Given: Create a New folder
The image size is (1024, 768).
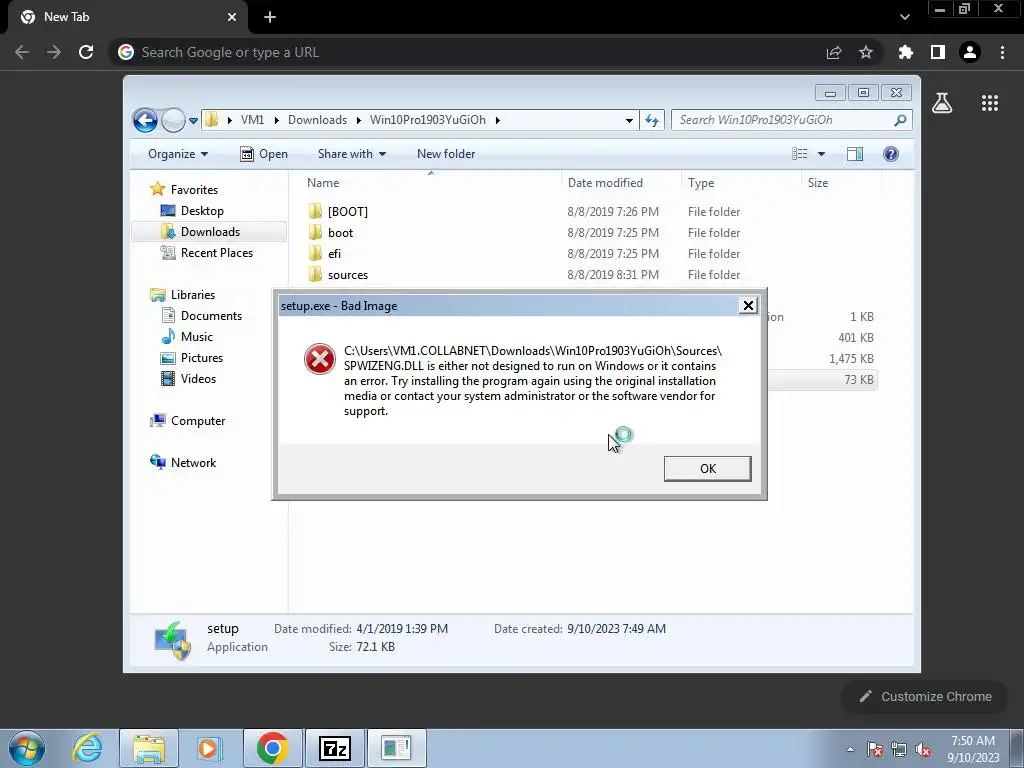Looking at the screenshot, I should [446, 154].
